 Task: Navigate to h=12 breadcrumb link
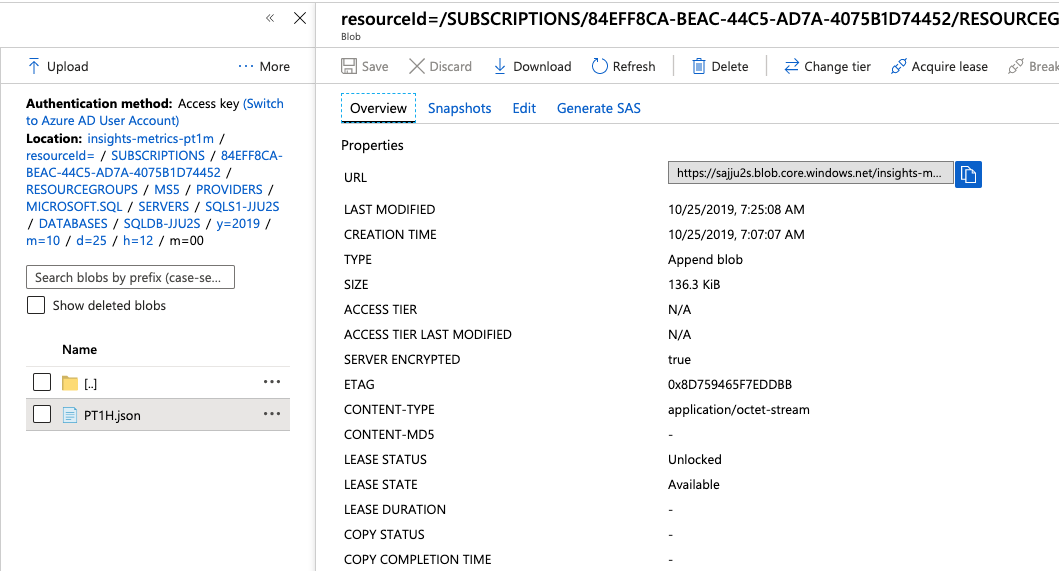point(138,241)
